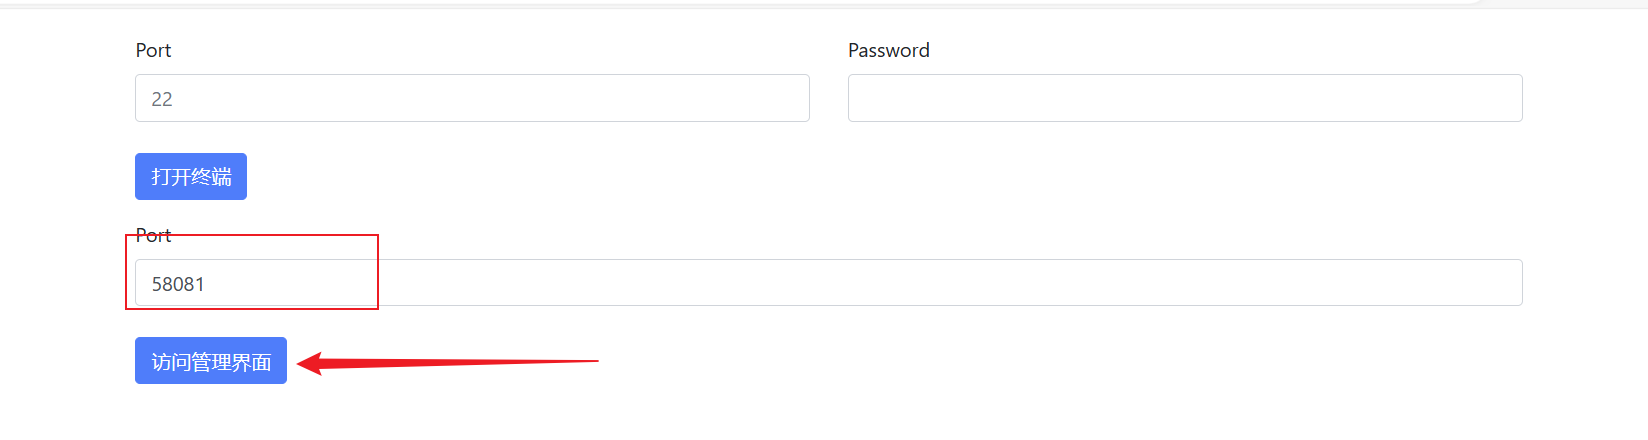Click the 打开终端 button

click(191, 177)
